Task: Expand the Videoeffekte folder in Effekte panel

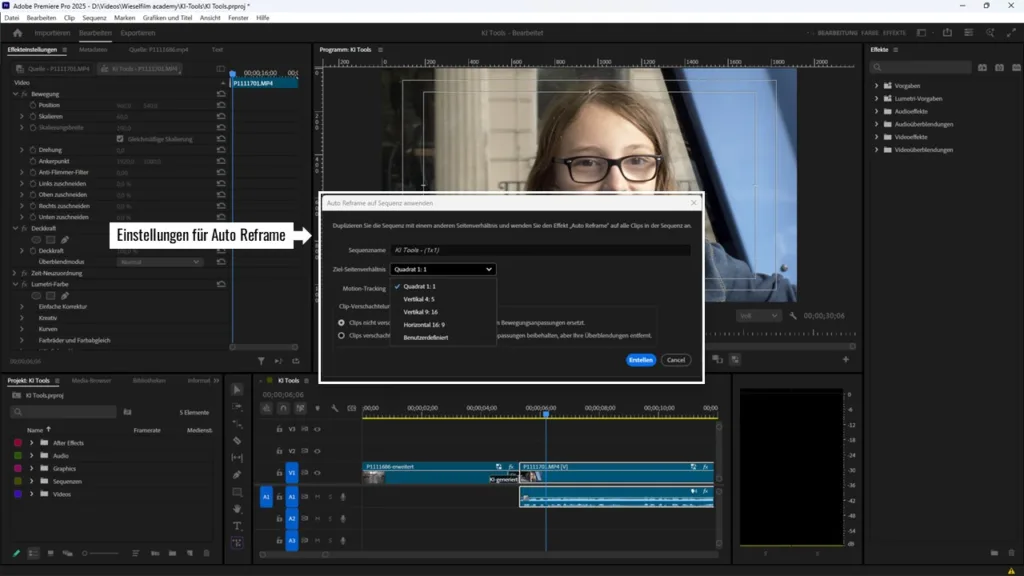Action: (x=876, y=137)
